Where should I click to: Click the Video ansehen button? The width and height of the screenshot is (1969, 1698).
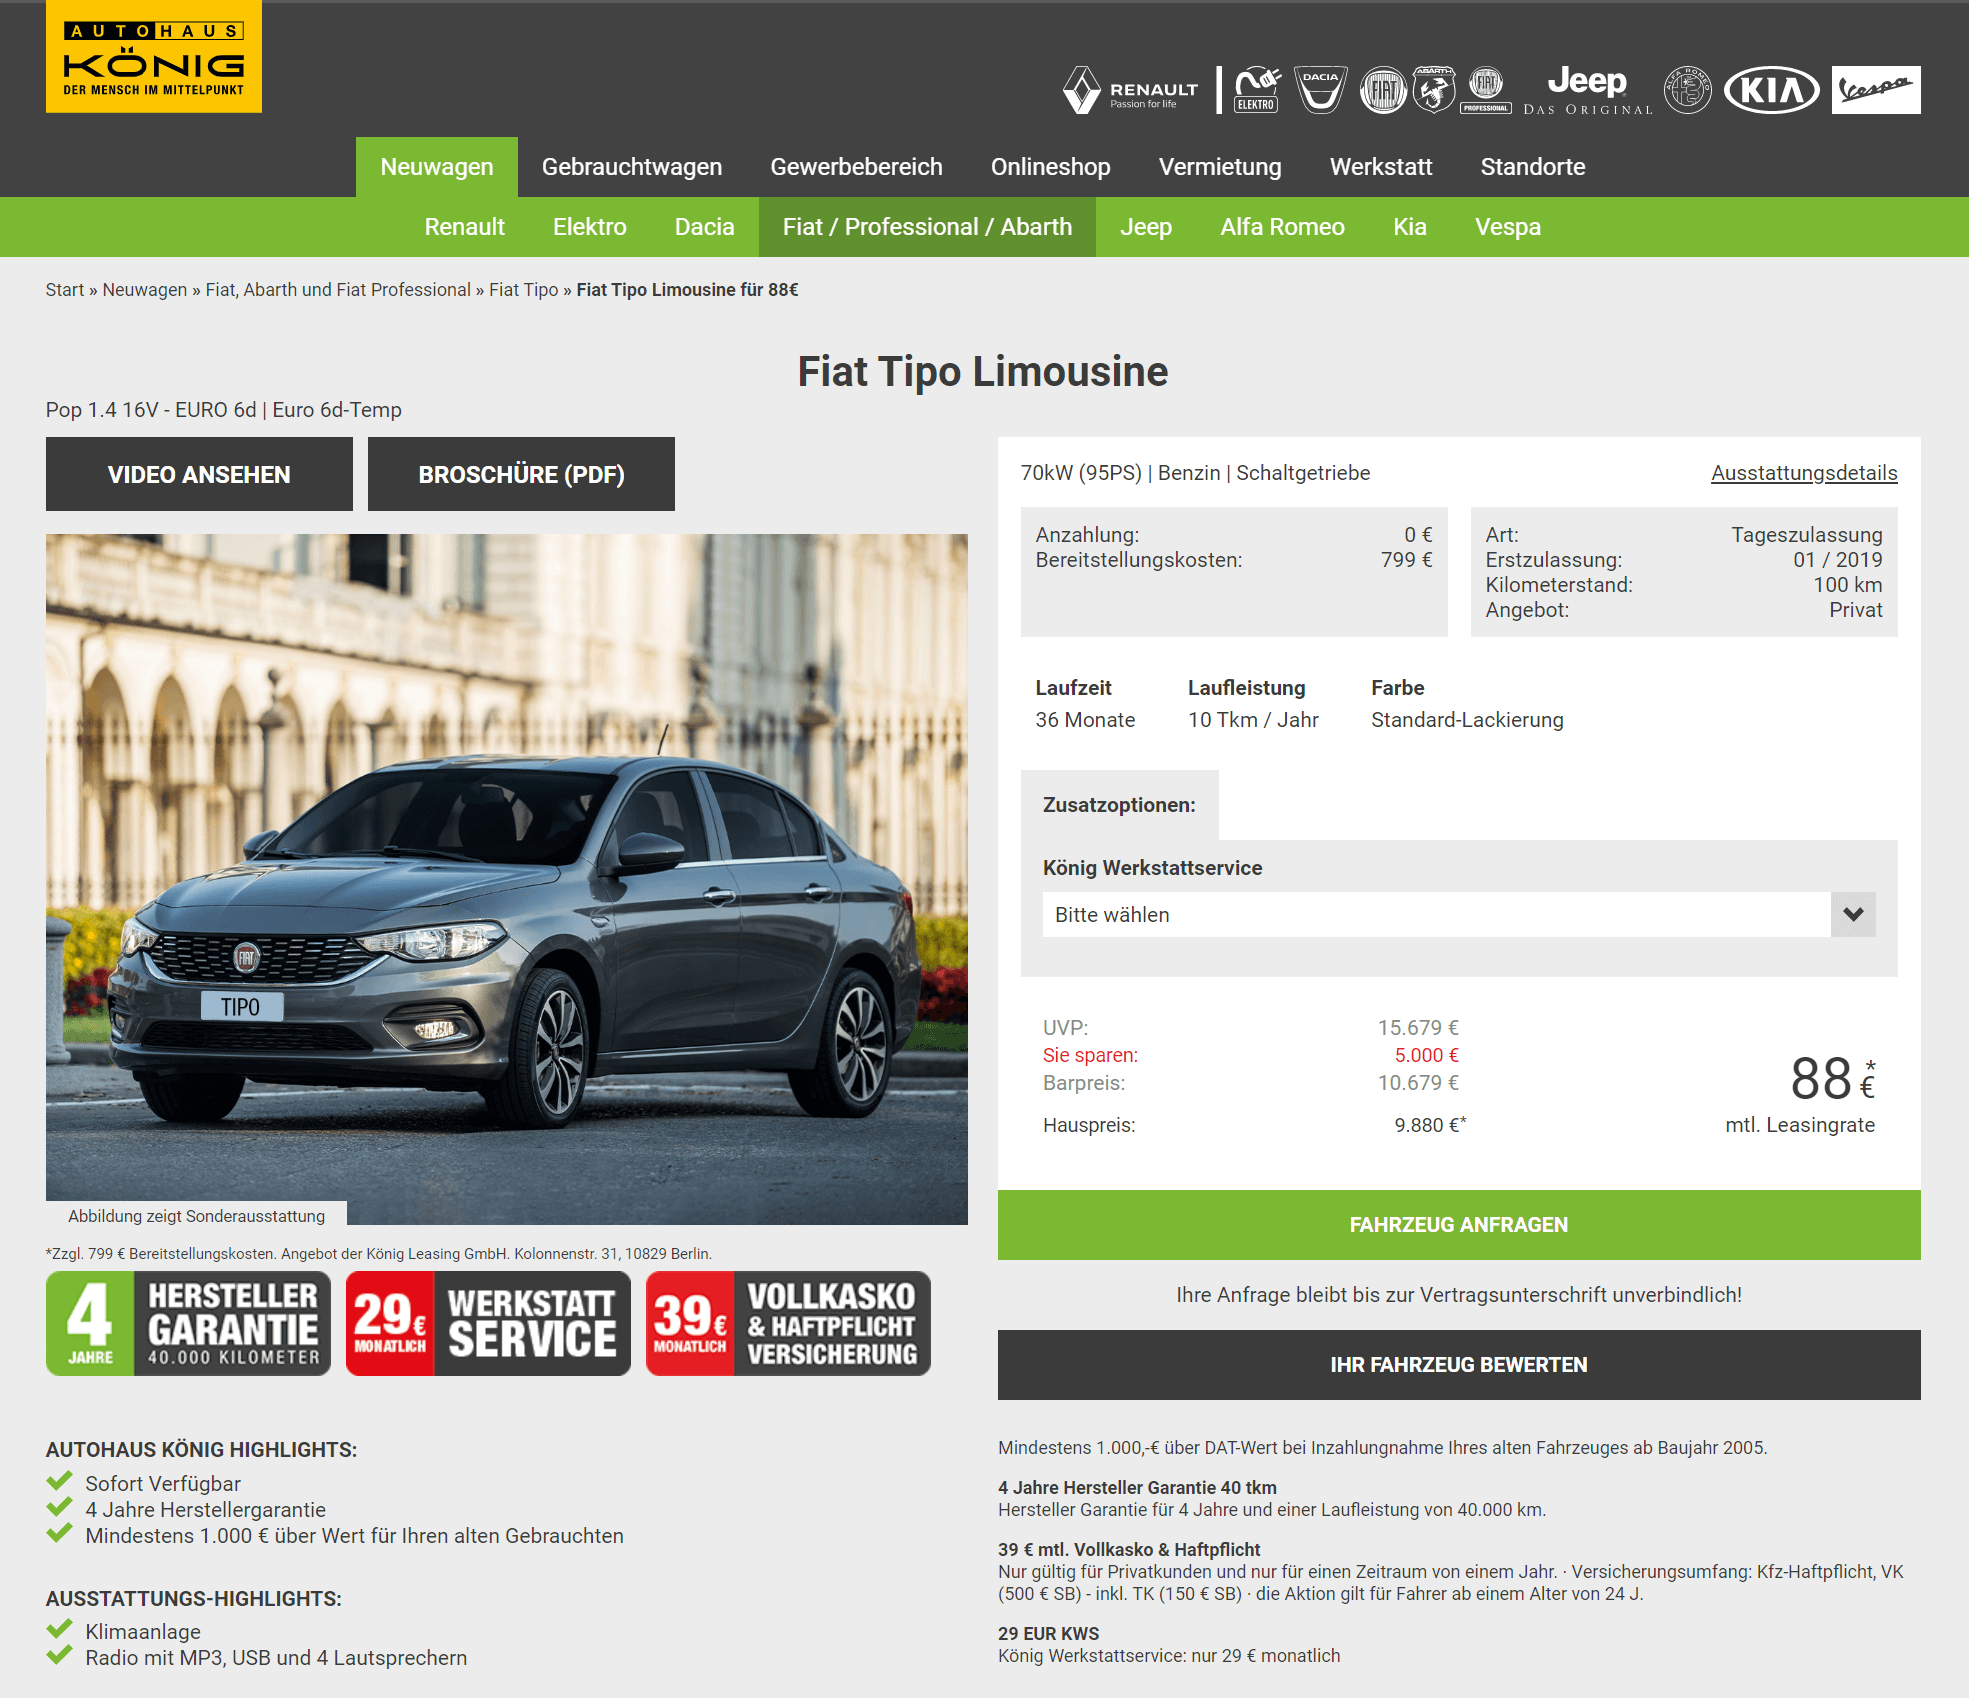tap(199, 474)
